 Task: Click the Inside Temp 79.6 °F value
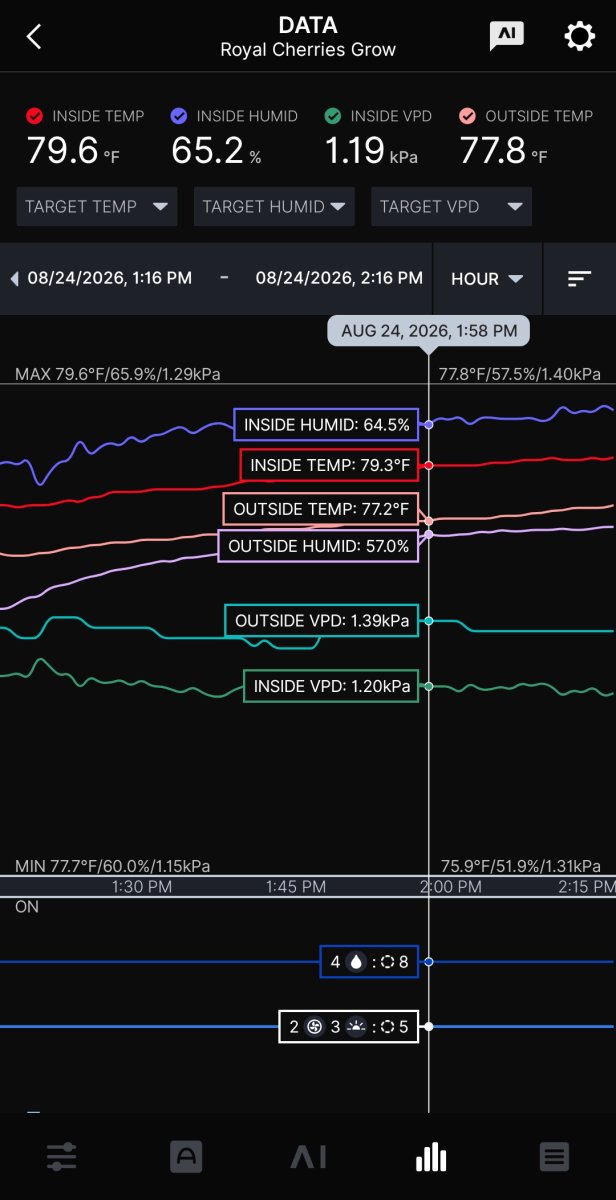pyautogui.click(x=73, y=152)
